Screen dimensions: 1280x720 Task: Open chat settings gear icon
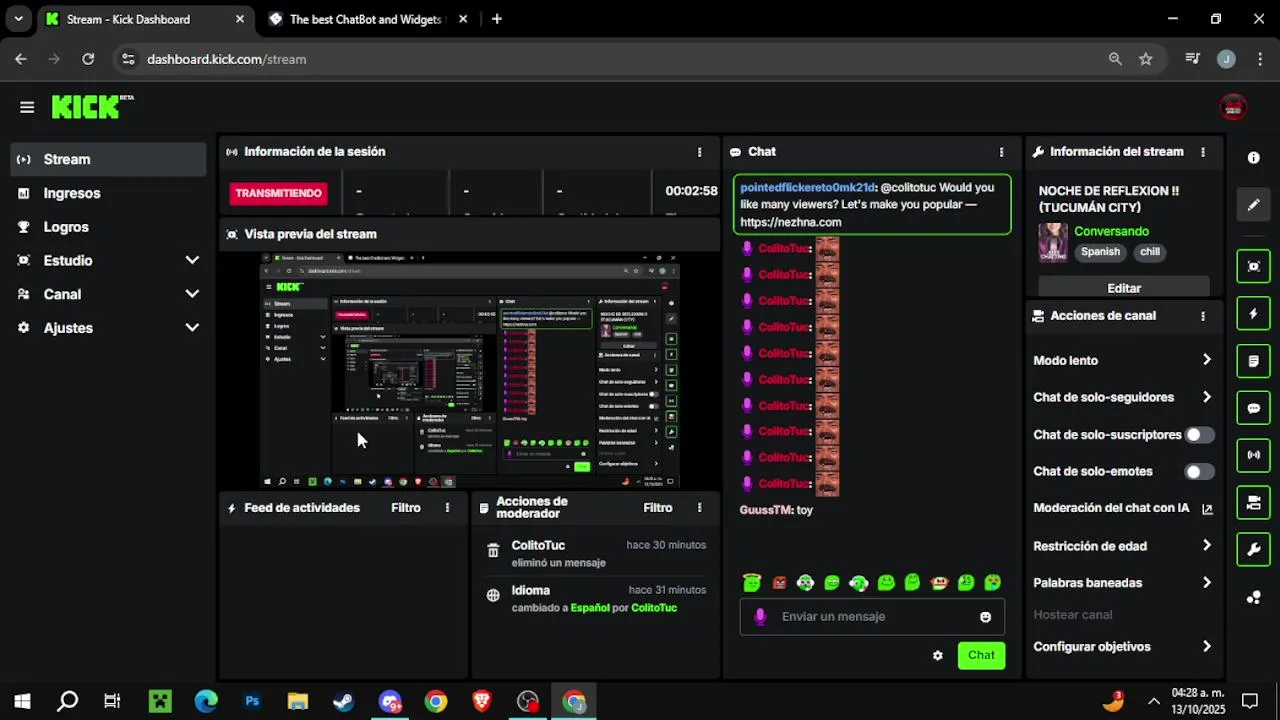click(x=938, y=656)
